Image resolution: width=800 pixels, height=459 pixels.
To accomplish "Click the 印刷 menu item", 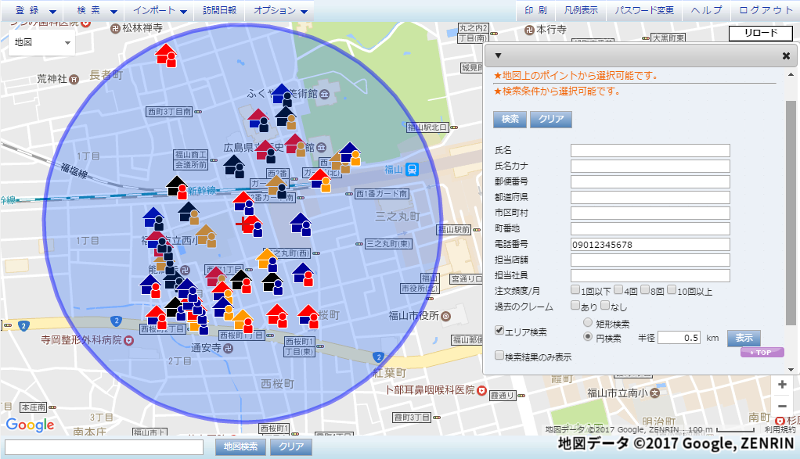I will pos(536,10).
